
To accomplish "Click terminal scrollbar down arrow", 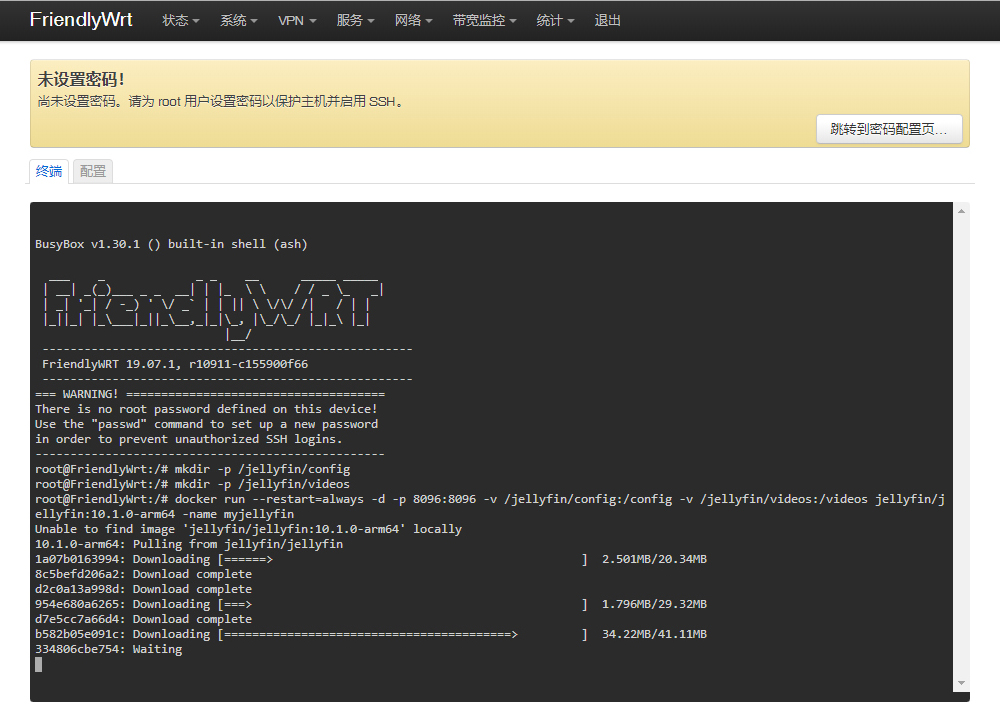I will [961, 683].
